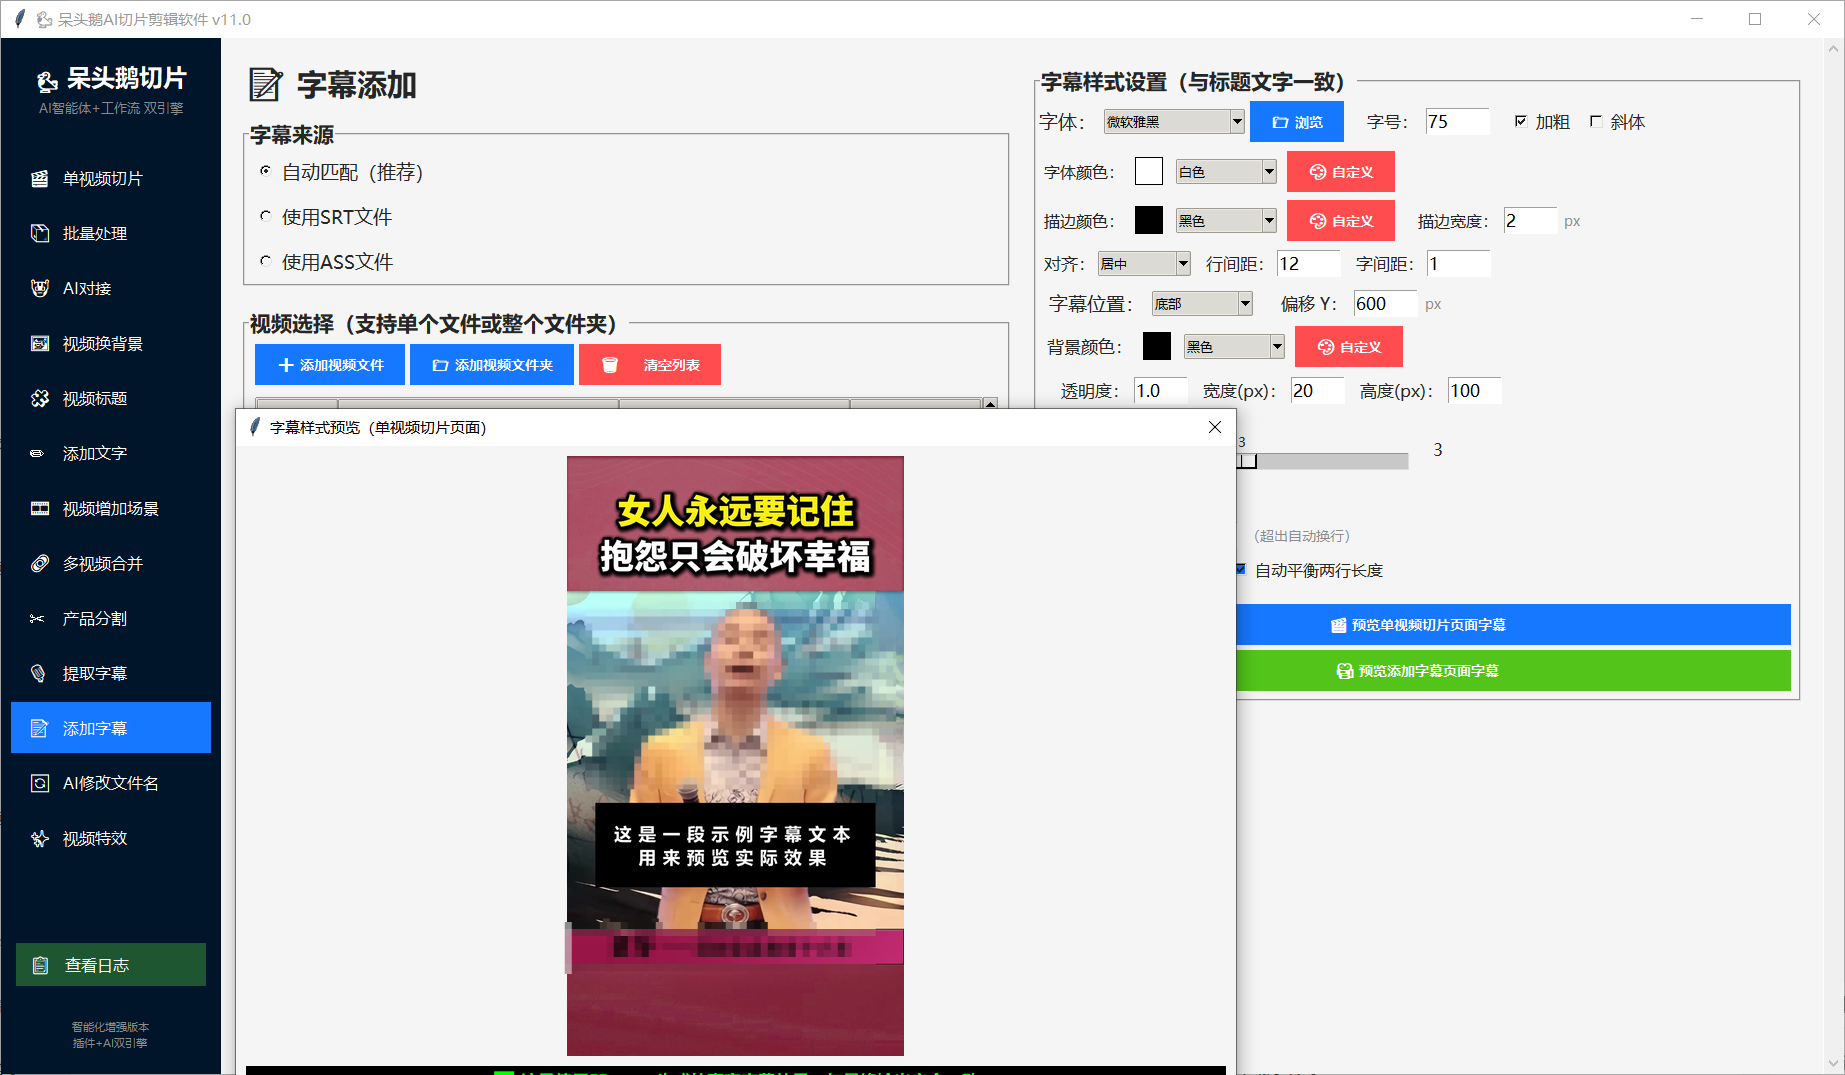Toggle the 加粗 bold checkbox

pos(1521,122)
